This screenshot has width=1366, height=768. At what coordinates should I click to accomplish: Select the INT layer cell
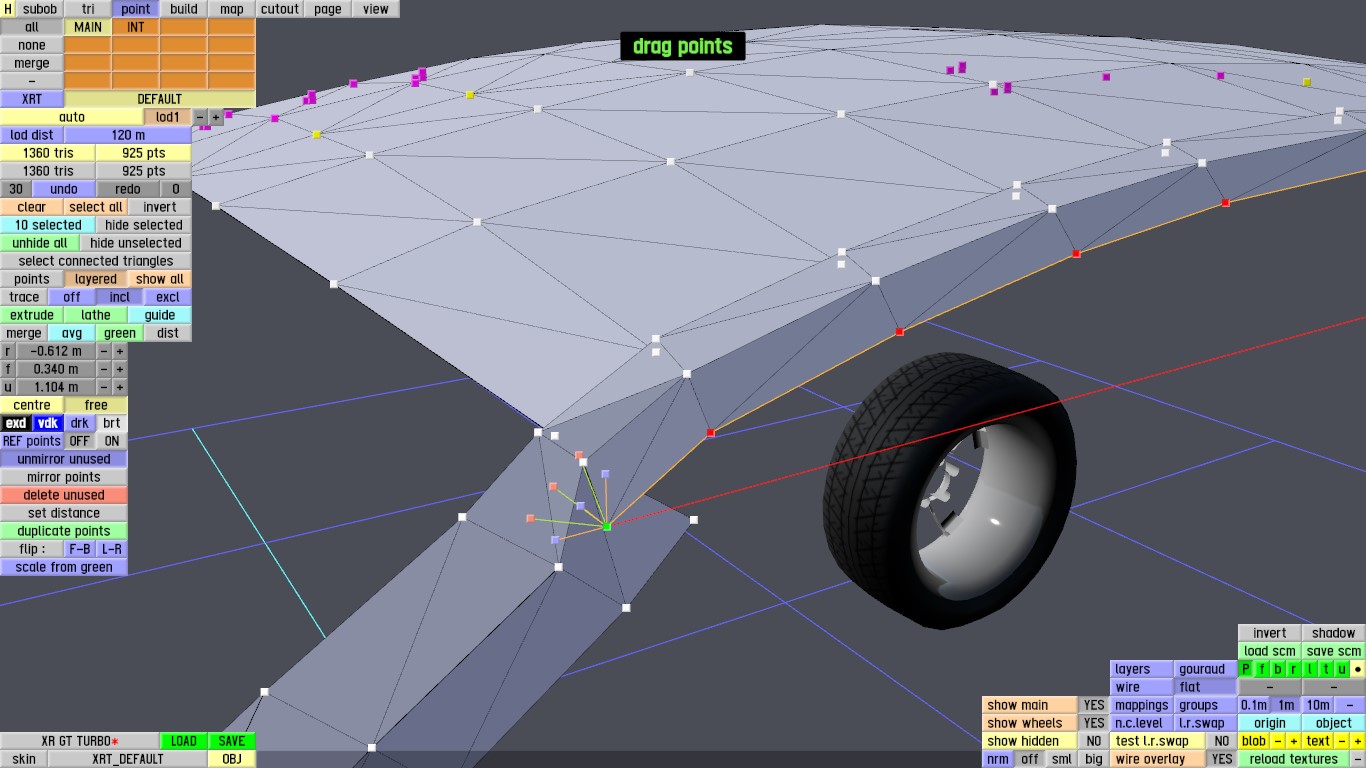coord(136,27)
